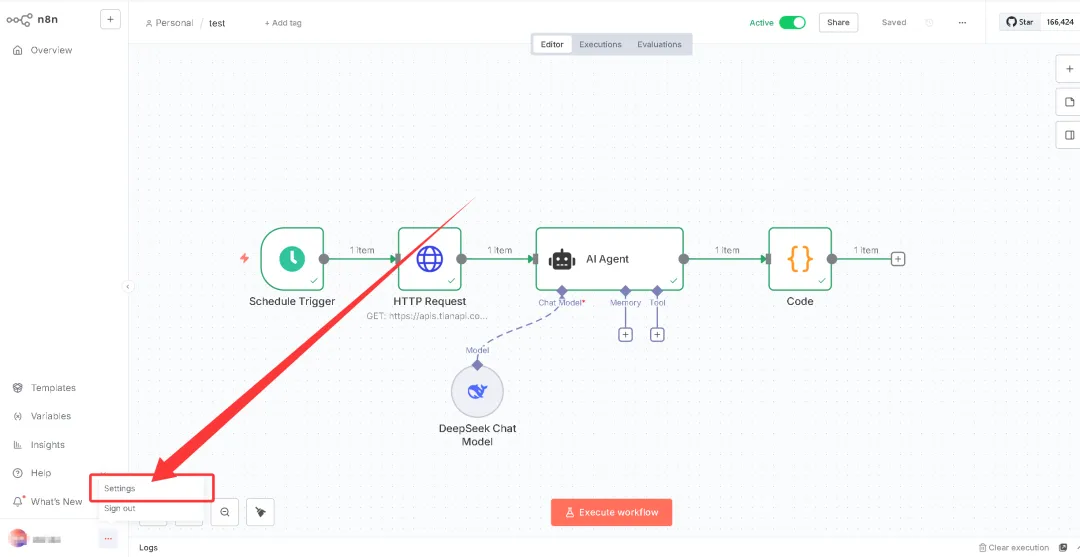Viewport: 1080px width, 557px height.
Task: Open the Templates section
Action: tap(45, 388)
